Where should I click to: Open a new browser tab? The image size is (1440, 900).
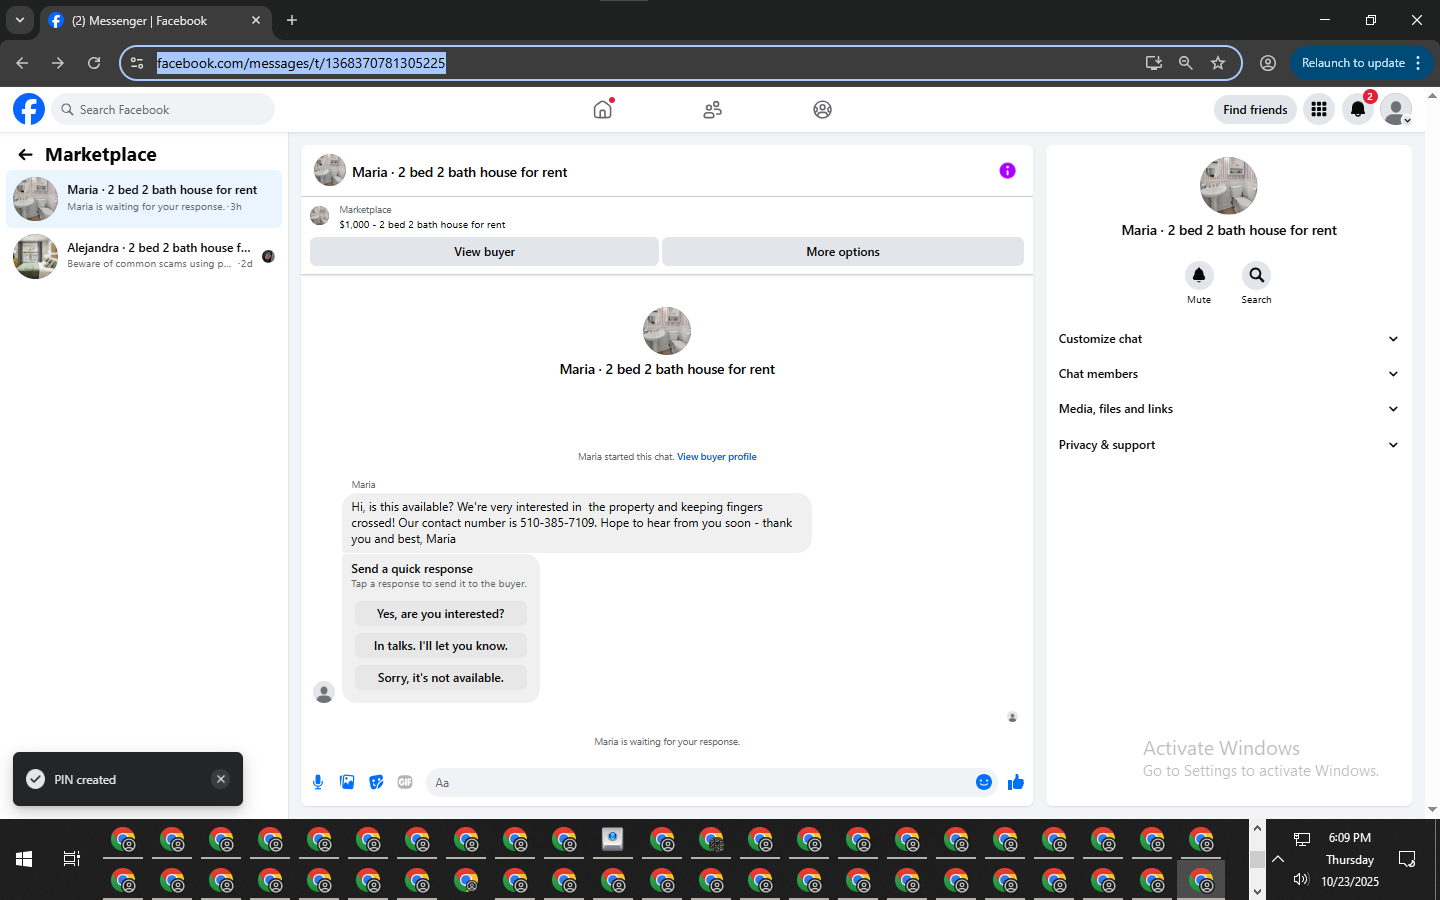coord(292,20)
